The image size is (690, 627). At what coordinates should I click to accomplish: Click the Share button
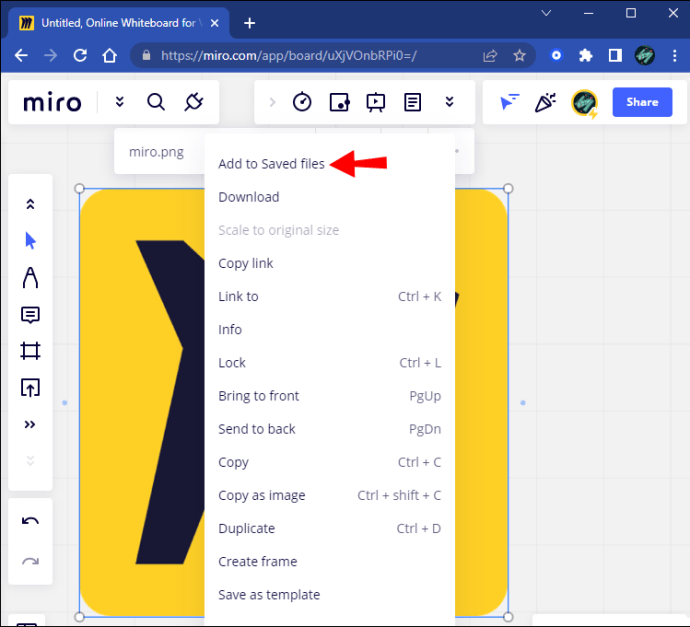[642, 102]
